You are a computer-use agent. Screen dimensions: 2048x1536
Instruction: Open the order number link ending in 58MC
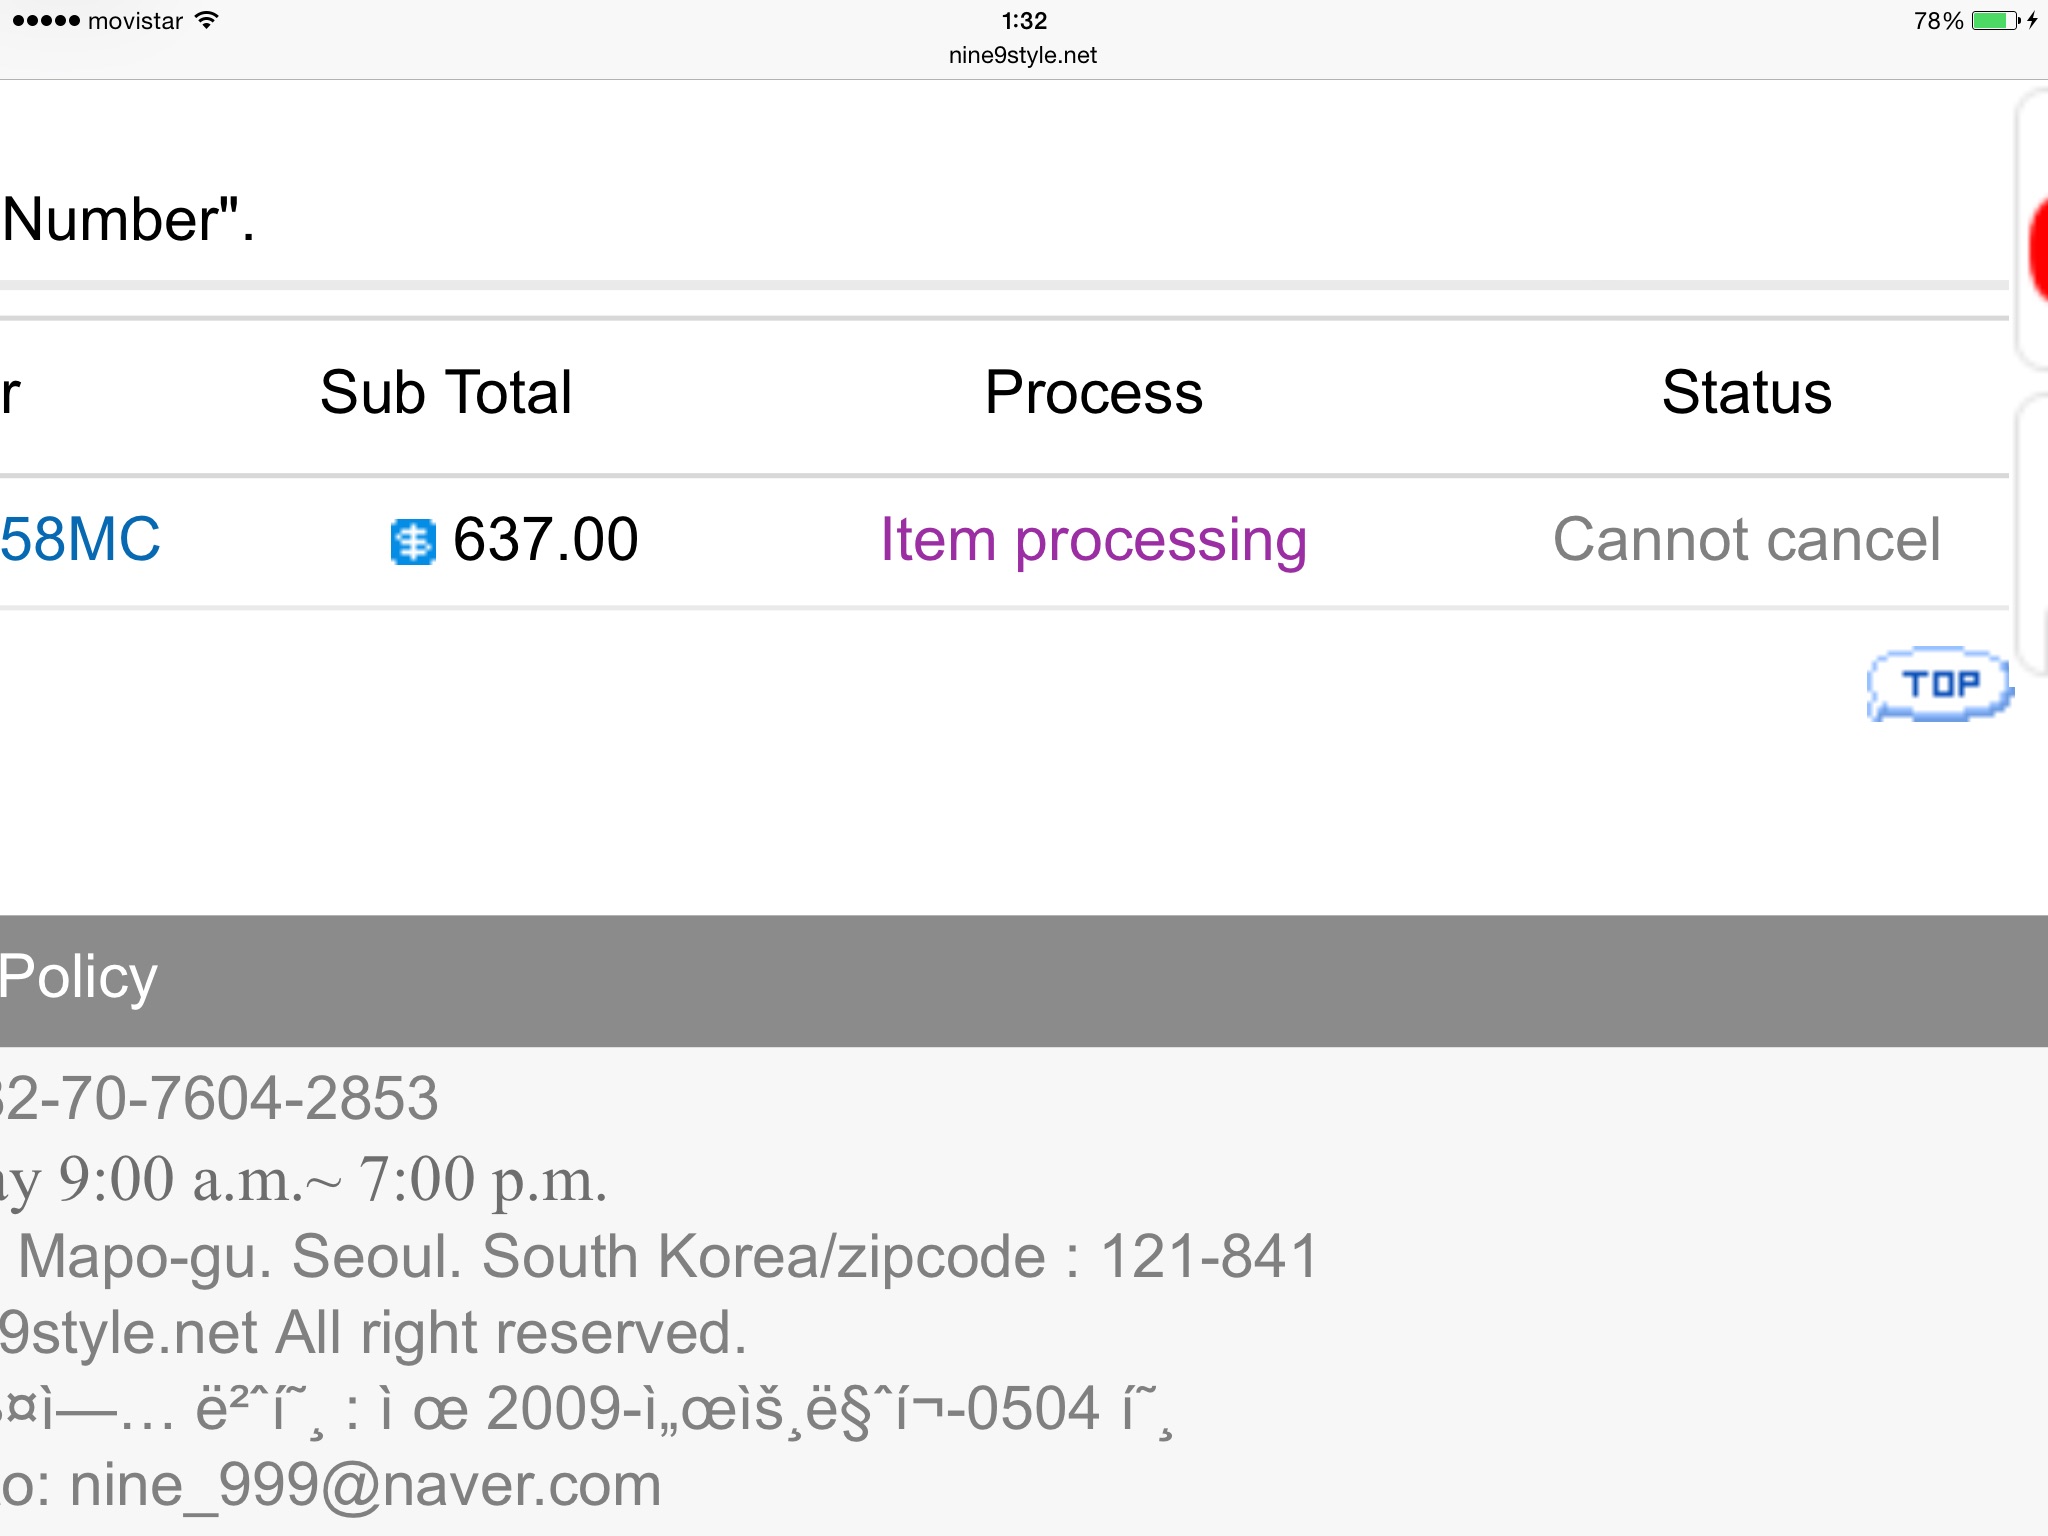coord(80,540)
